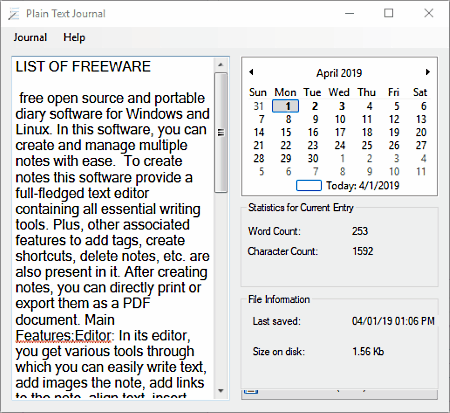Viewport: 450px width, 413px height.
Task: Maximize the Plain Text Journal window
Action: point(389,13)
